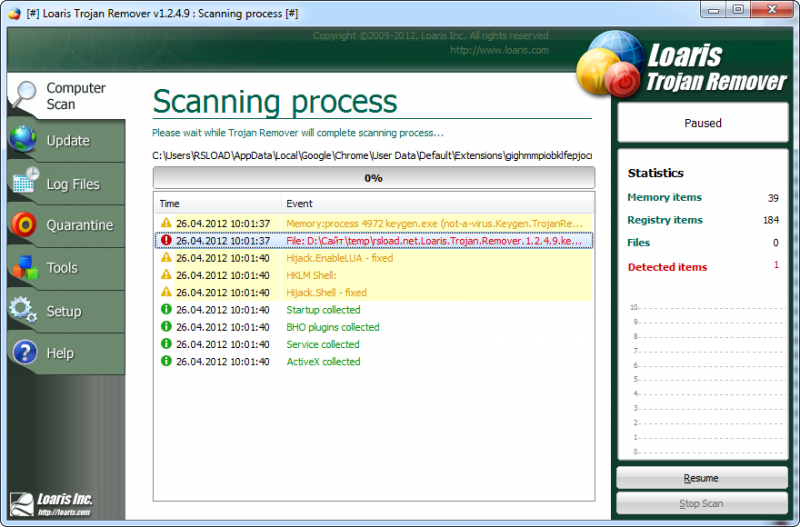Click the Log Files calendar icon
This screenshot has width=800, height=527.
coord(26,180)
